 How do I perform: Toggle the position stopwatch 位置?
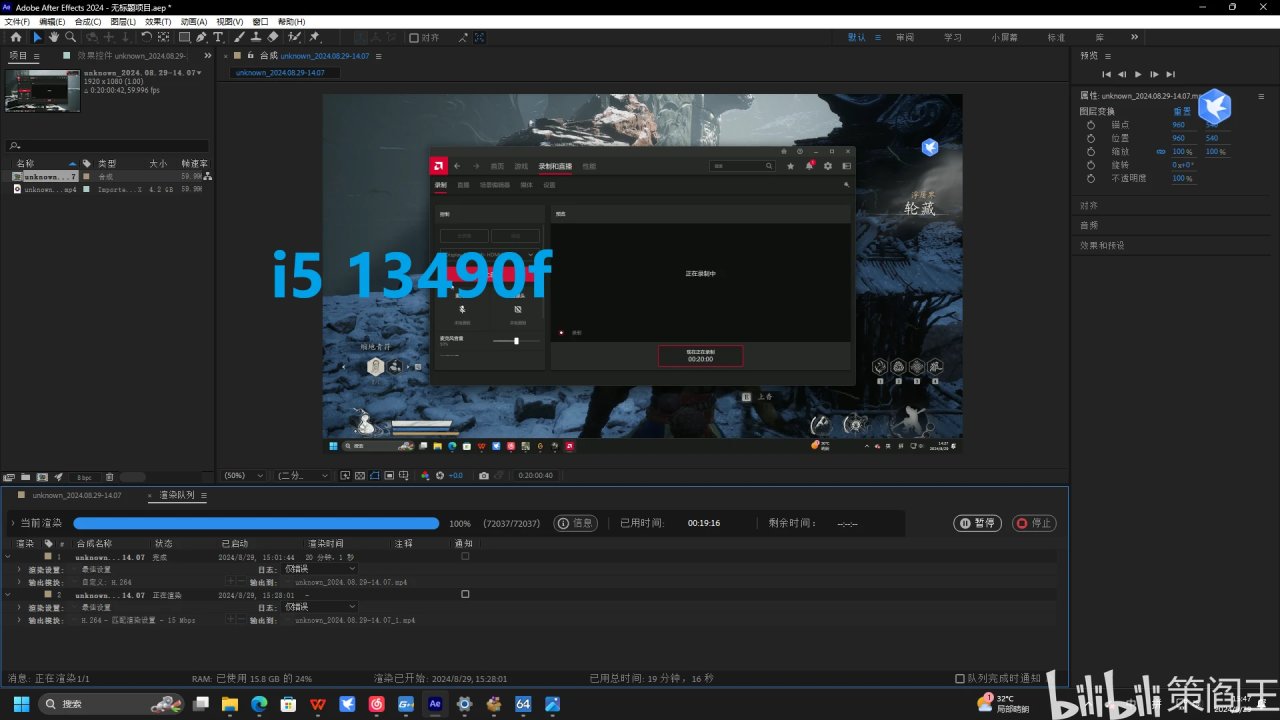click(x=1090, y=138)
